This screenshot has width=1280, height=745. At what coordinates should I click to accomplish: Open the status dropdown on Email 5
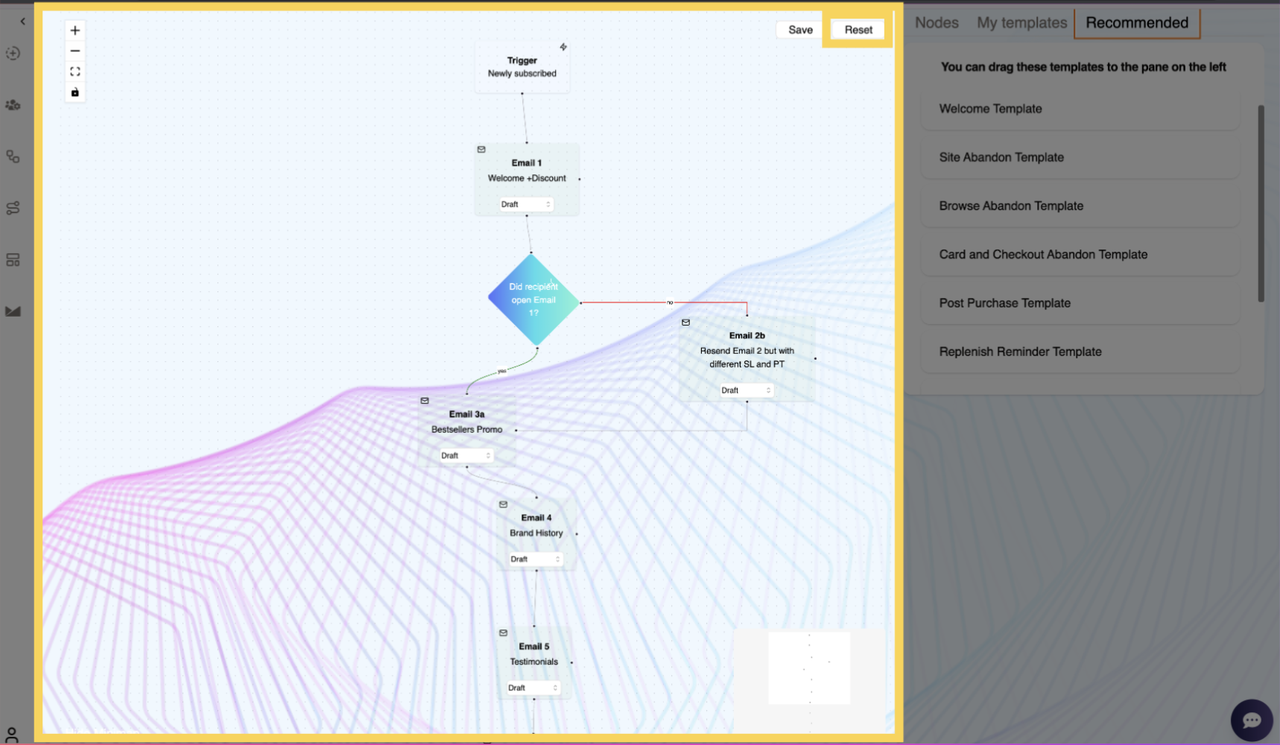[x=532, y=687]
